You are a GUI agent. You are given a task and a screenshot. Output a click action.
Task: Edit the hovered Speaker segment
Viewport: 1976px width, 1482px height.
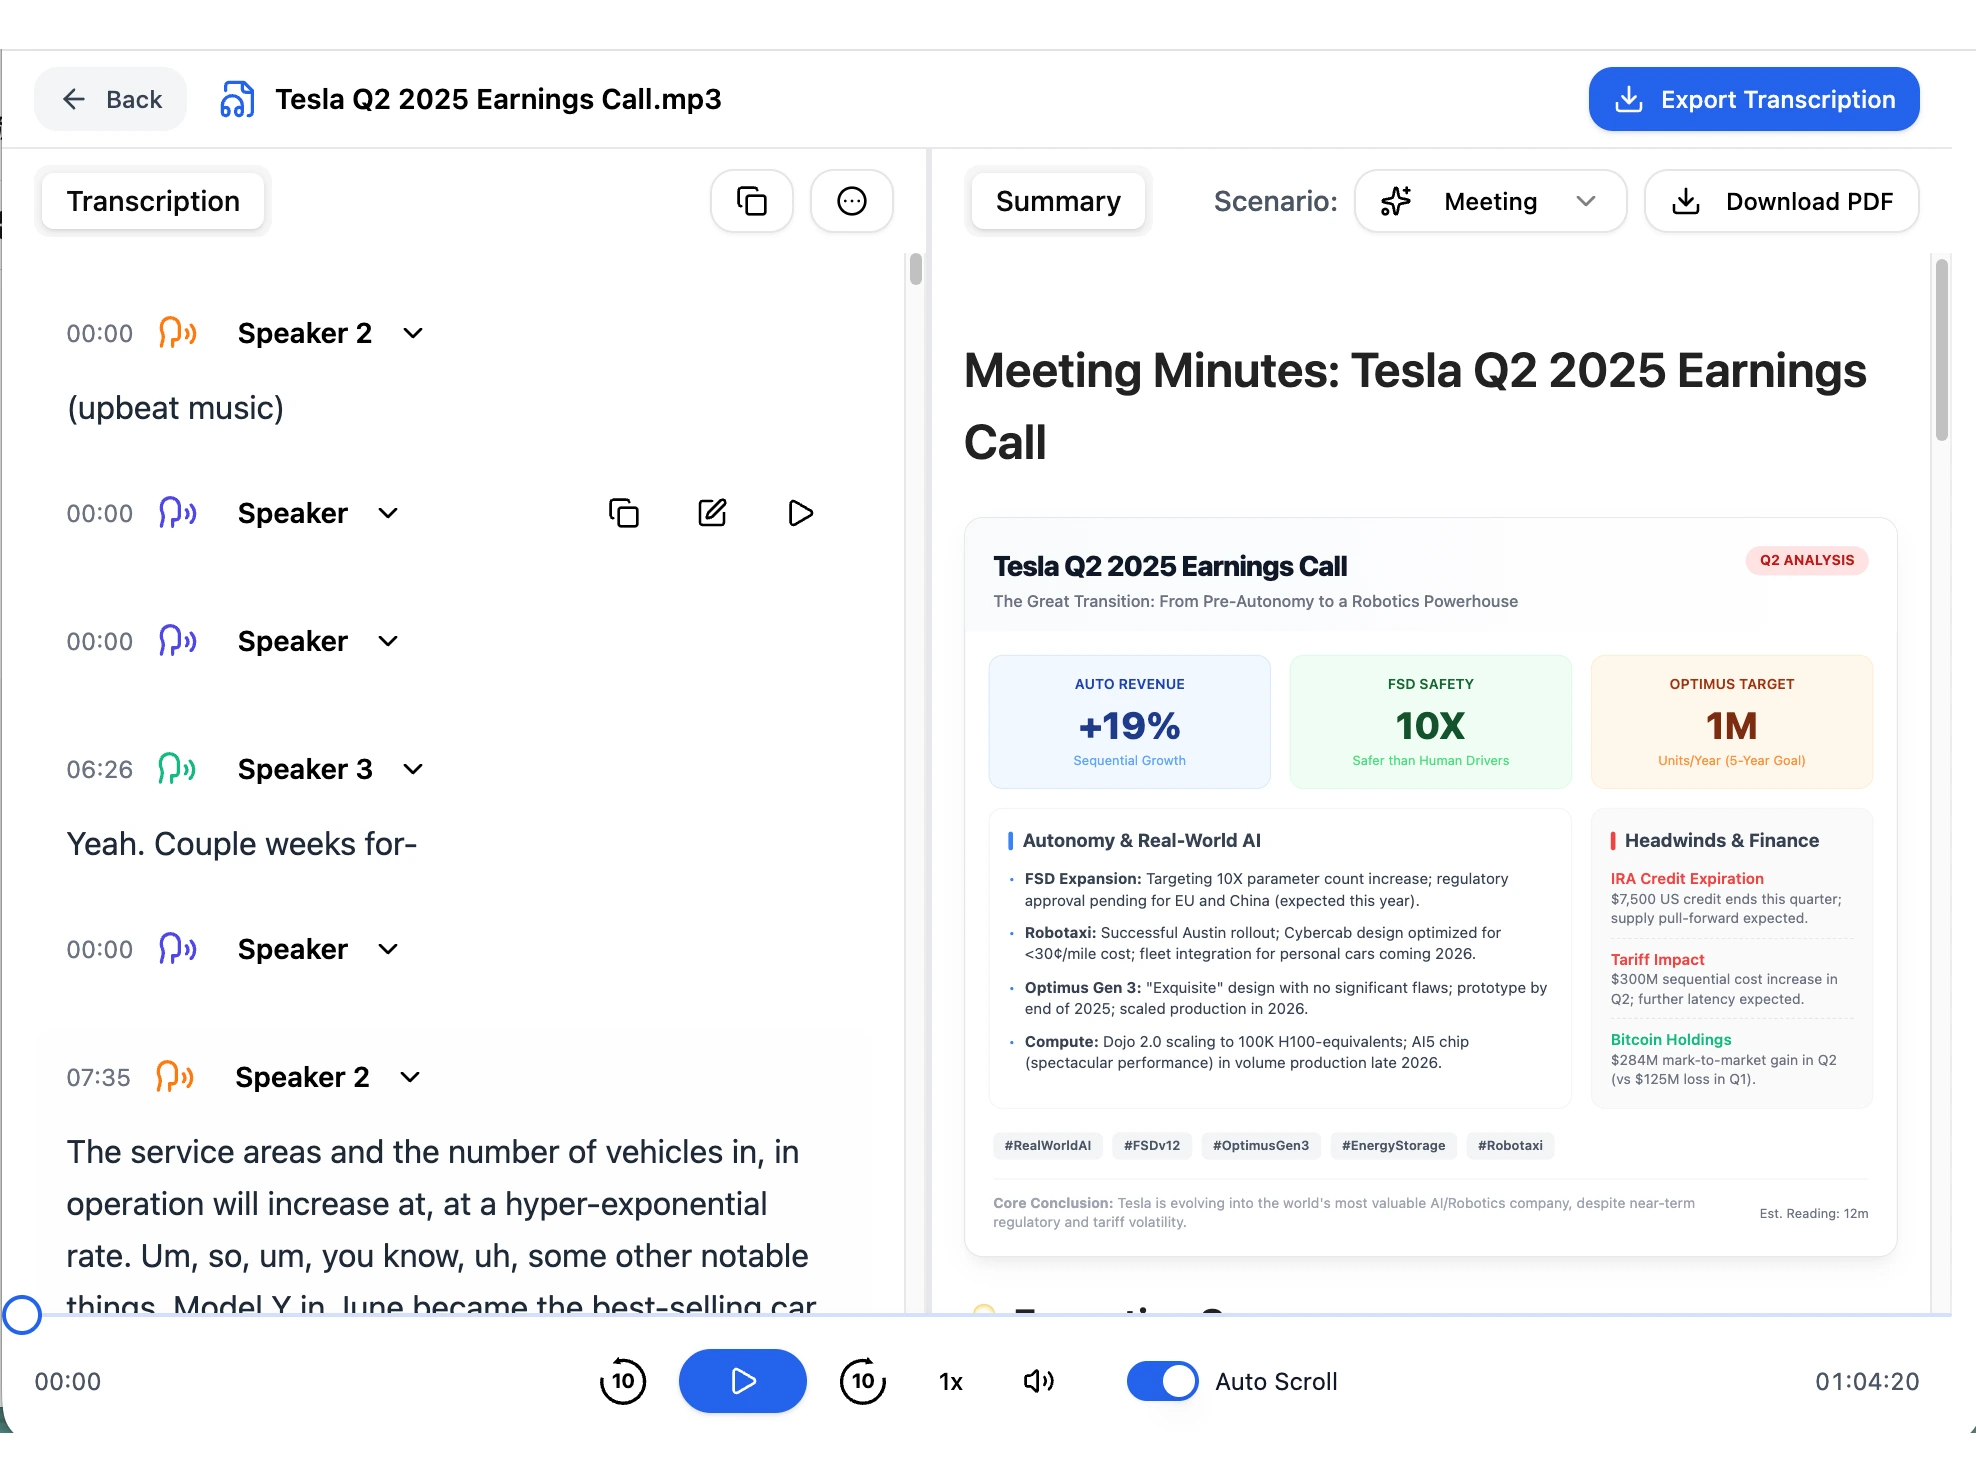point(712,513)
